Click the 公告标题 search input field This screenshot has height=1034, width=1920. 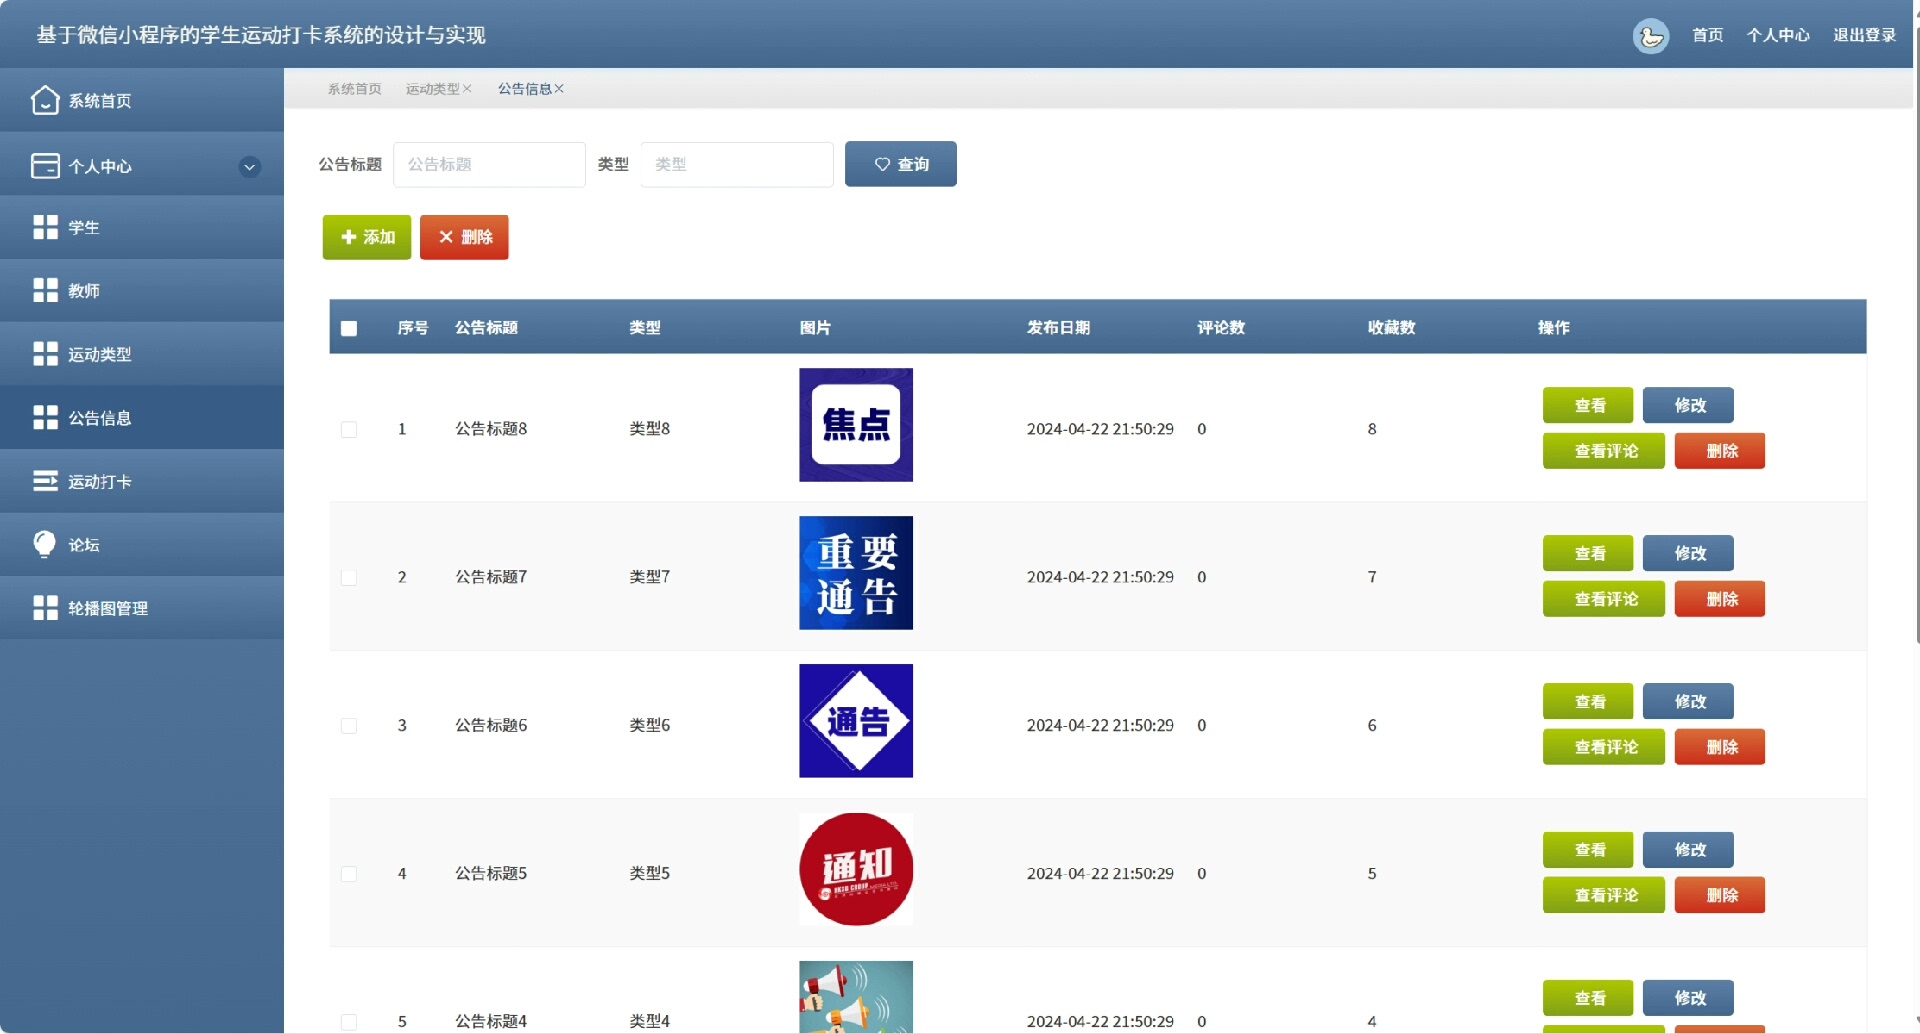click(x=489, y=164)
